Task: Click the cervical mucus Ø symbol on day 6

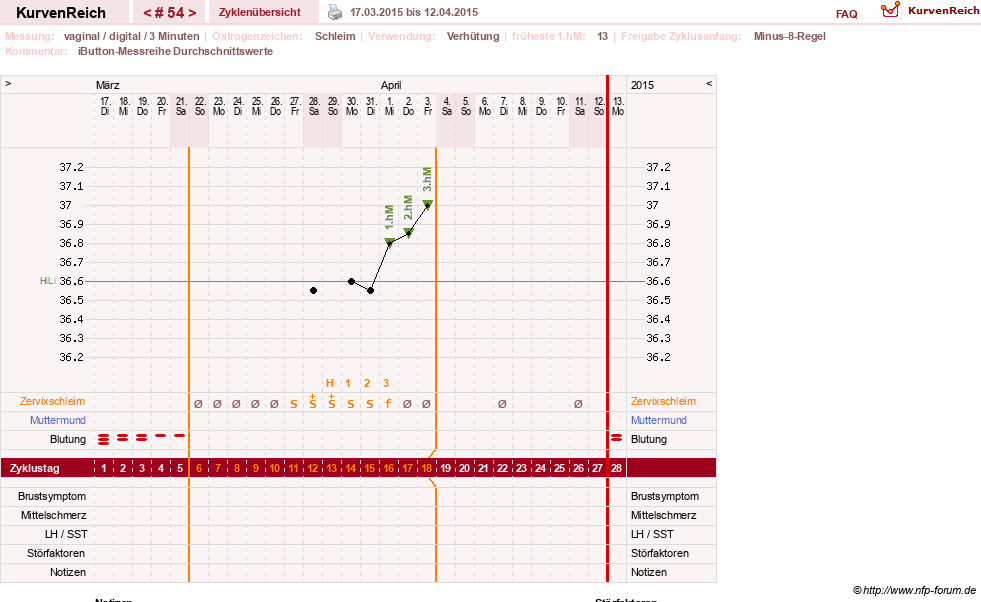Action: [x=198, y=404]
